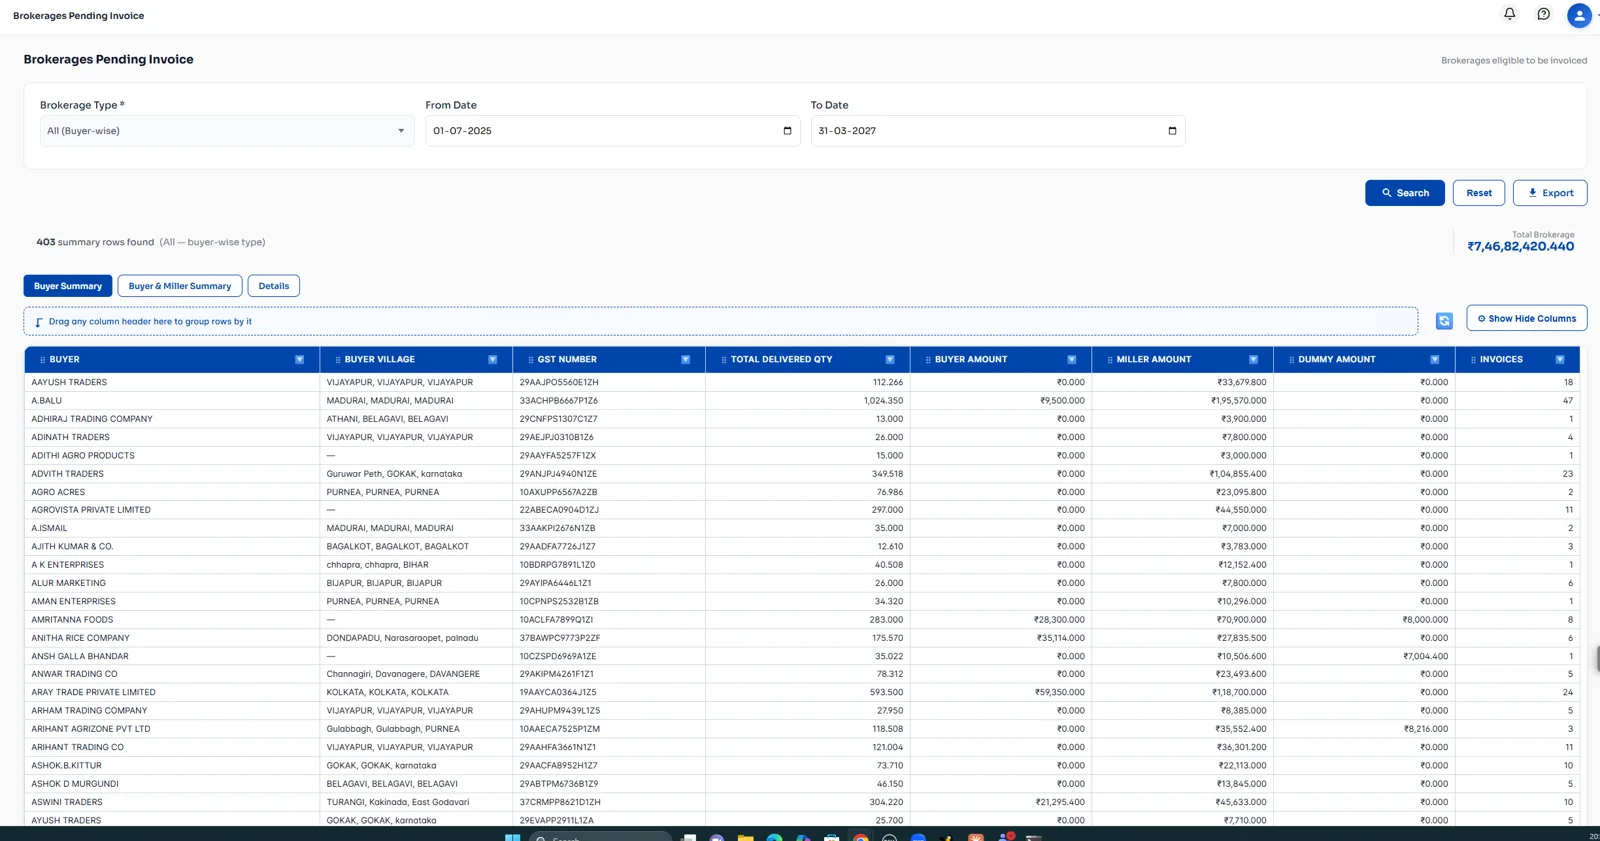Click the ₹59,350.000 buyer amount cell
The height and width of the screenshot is (841, 1600).
pos(1000,692)
